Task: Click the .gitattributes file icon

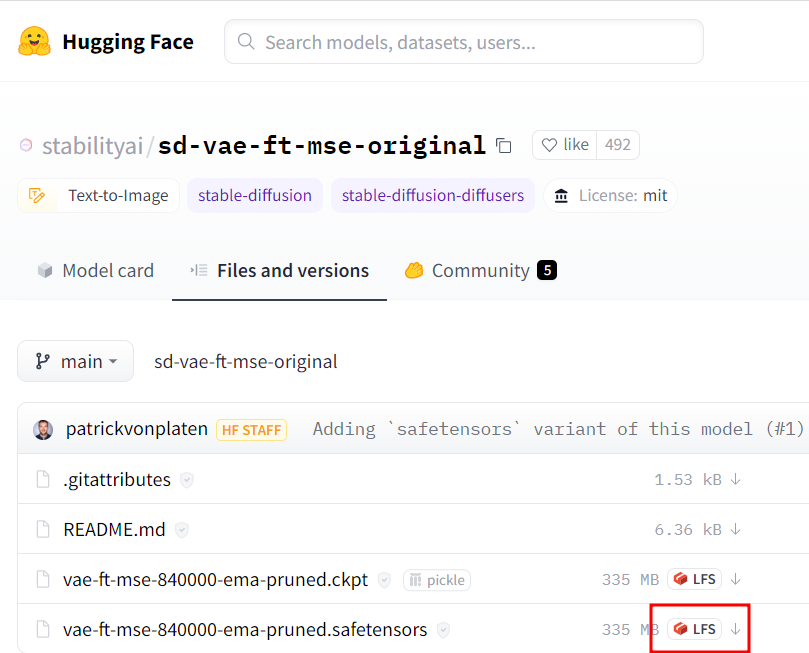Action: point(43,479)
